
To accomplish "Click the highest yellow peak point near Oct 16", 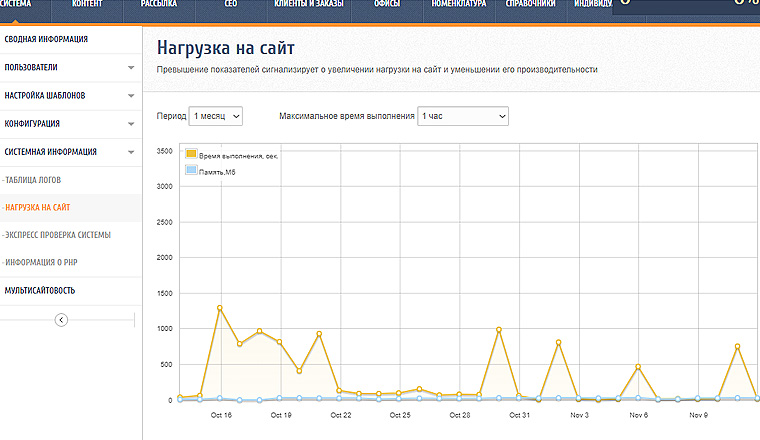I will point(219,308).
